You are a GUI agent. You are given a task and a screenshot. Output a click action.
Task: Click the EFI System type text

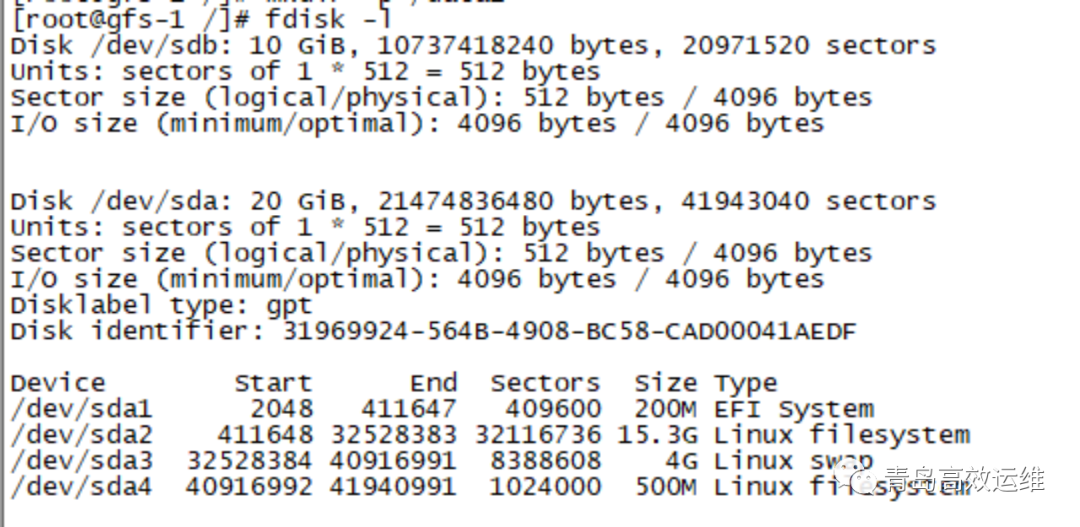793,410
